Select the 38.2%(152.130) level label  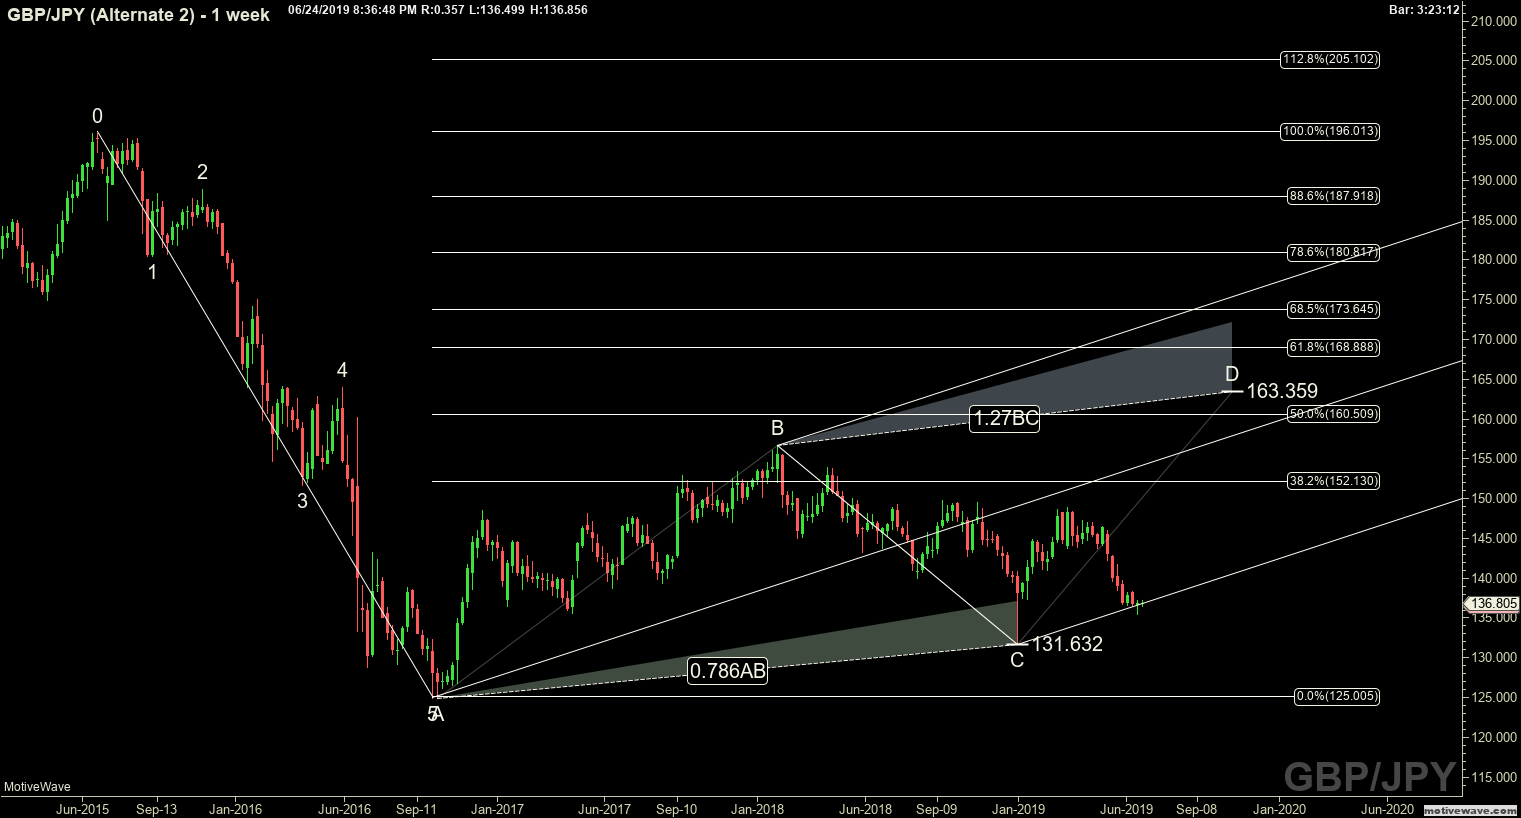tap(1333, 481)
